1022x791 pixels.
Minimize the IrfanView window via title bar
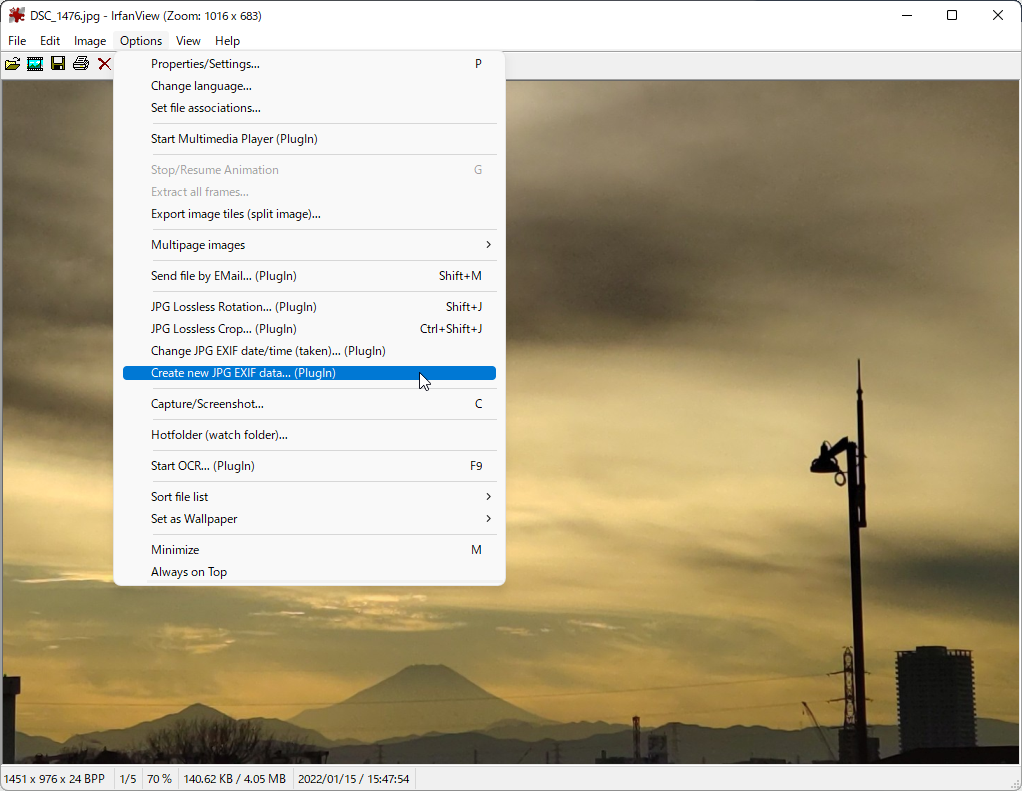tap(907, 15)
